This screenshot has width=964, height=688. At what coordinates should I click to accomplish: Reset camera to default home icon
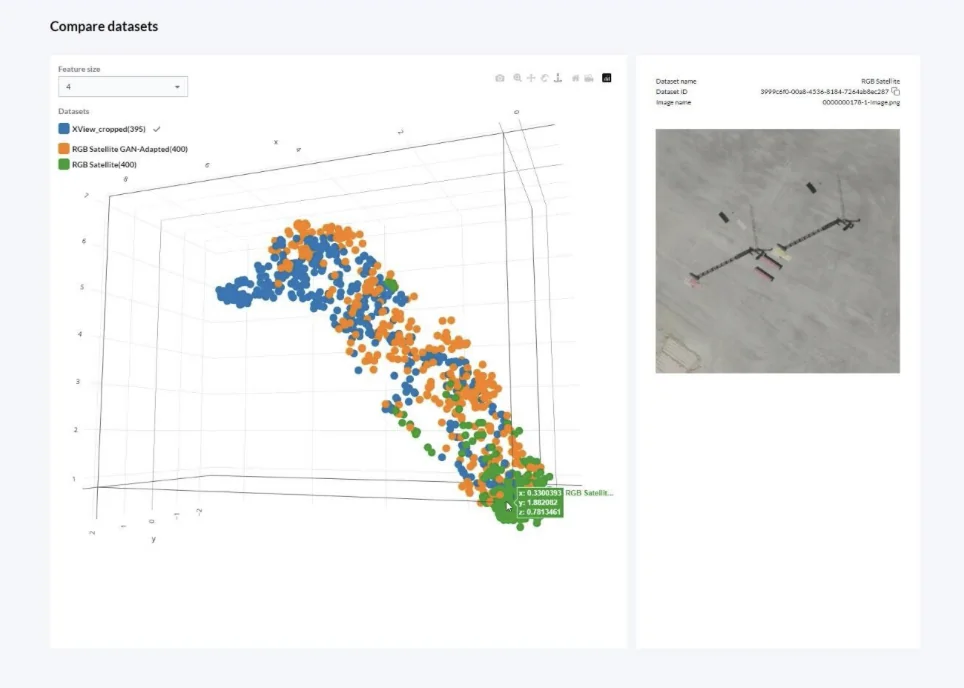coord(575,78)
